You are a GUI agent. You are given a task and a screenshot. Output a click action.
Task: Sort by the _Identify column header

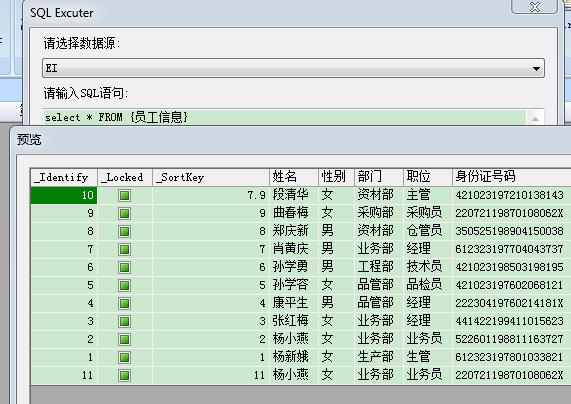pos(64,177)
